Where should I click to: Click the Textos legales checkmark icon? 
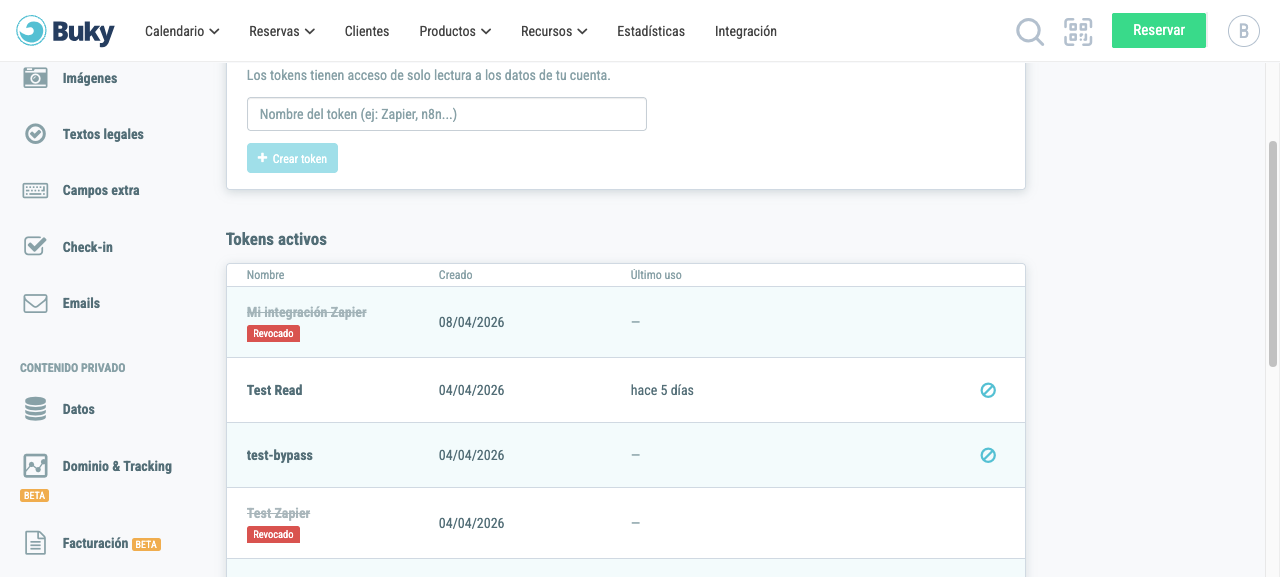click(35, 134)
